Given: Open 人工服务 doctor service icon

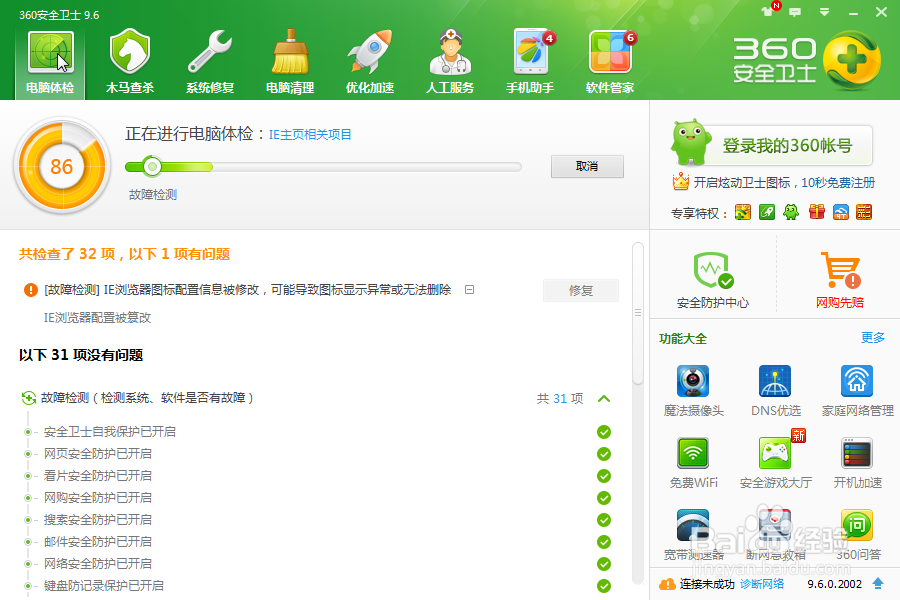Looking at the screenshot, I should pos(450,61).
